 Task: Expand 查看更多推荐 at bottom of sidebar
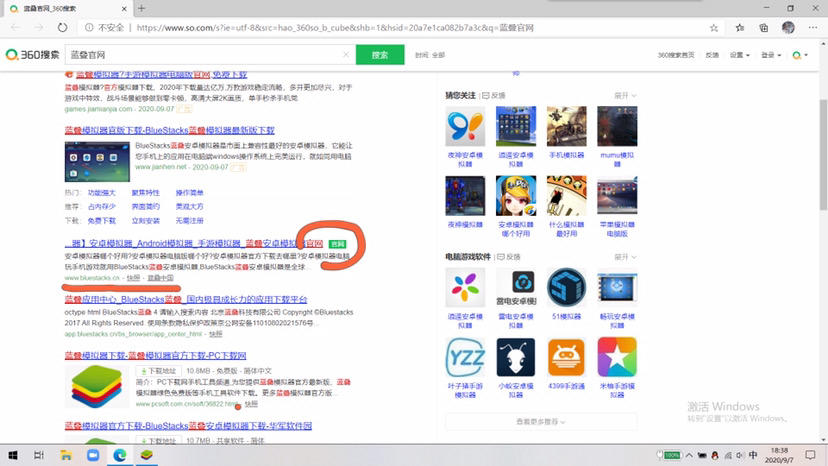(x=540, y=421)
